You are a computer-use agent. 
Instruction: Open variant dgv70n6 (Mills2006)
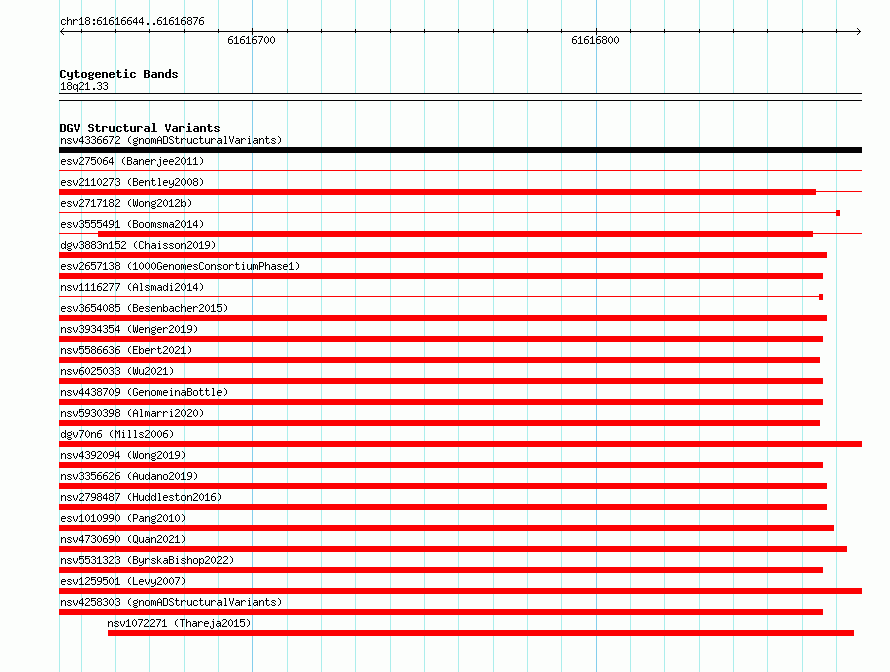tap(117, 434)
